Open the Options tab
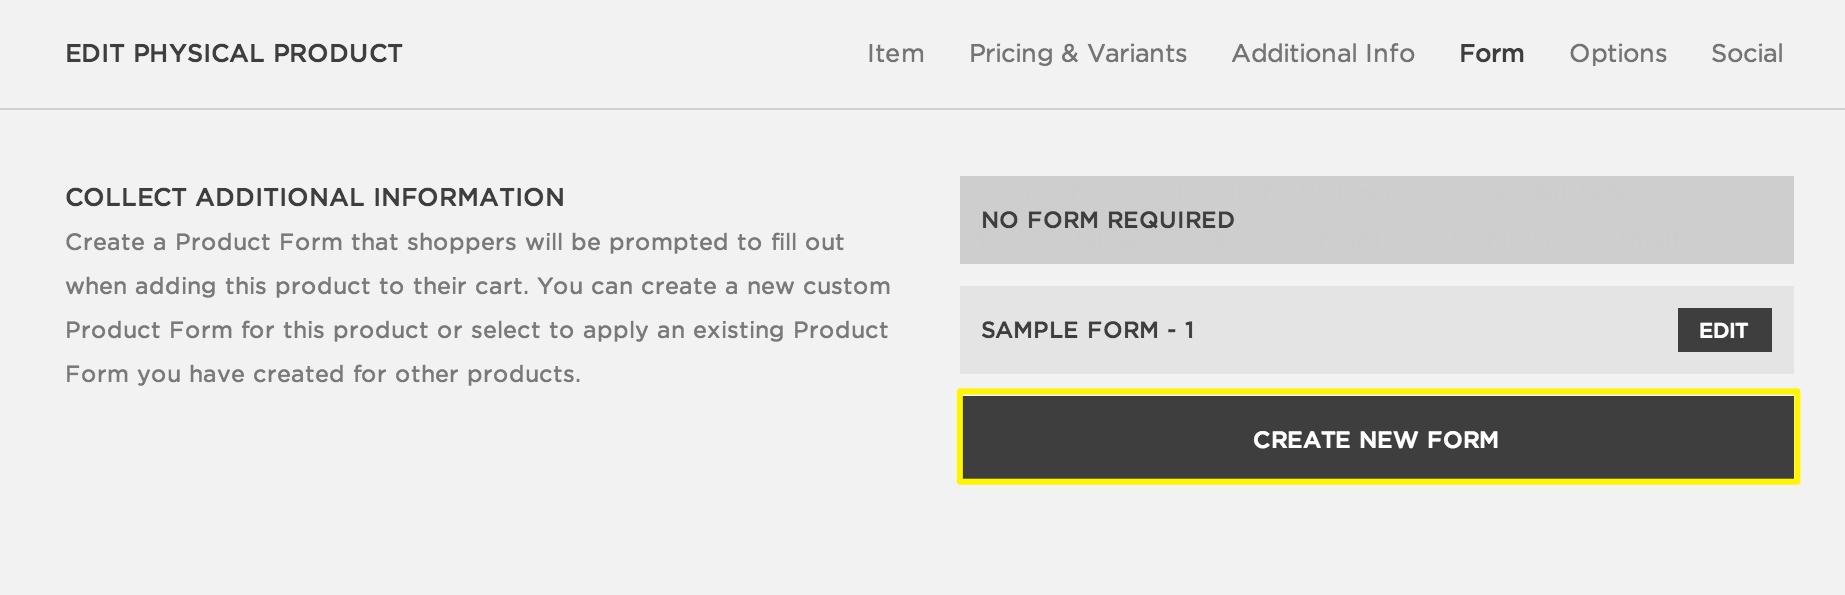Screen dimensions: 1845x595 pos(1617,53)
